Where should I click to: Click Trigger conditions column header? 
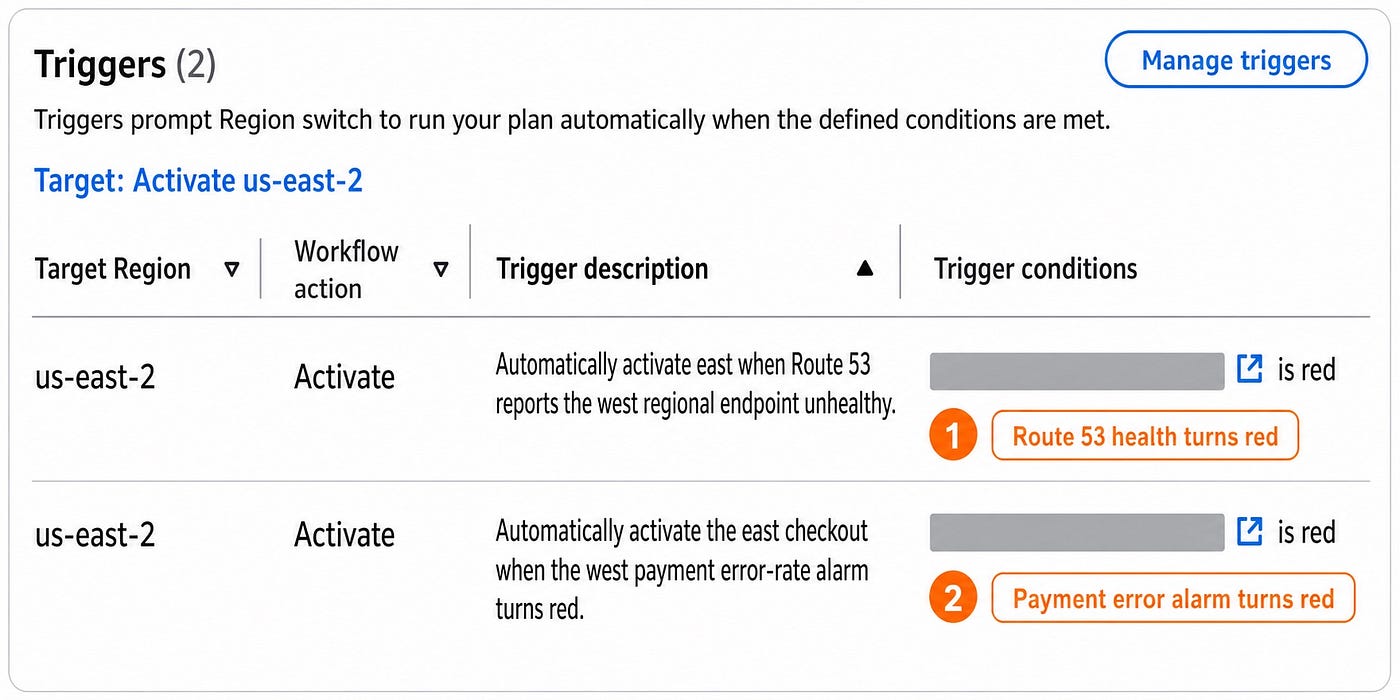[x=1035, y=268]
